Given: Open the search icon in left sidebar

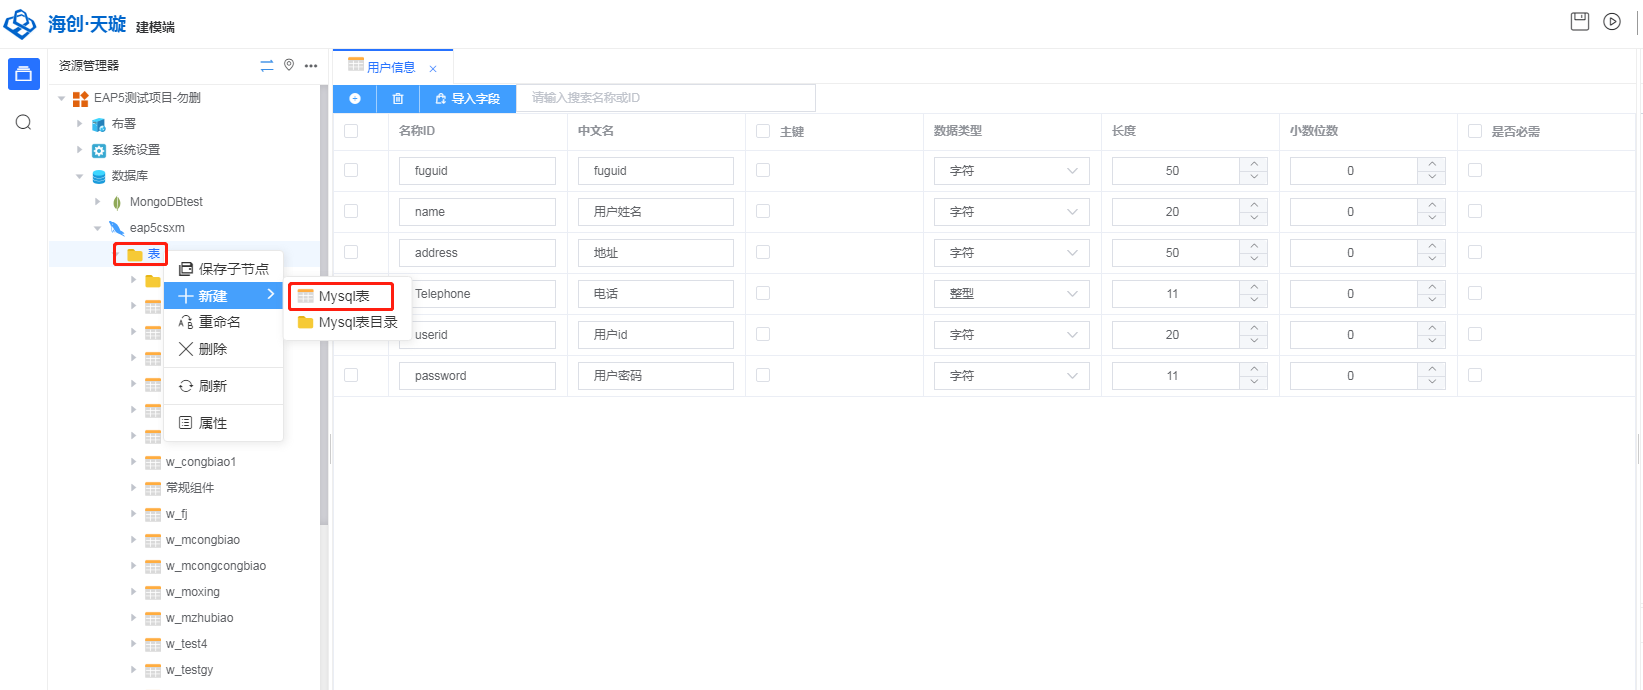Looking at the screenshot, I should [x=23, y=122].
